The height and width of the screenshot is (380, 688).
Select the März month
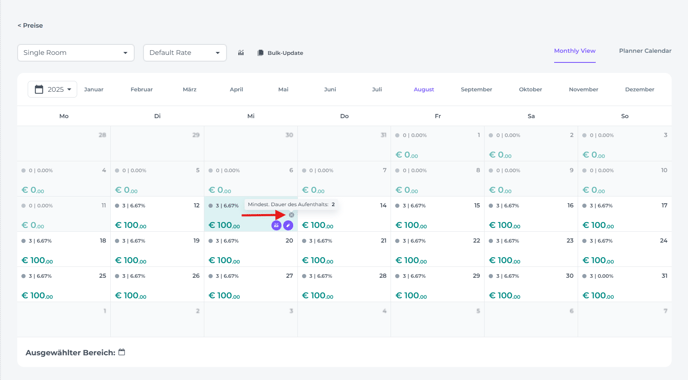pos(190,90)
